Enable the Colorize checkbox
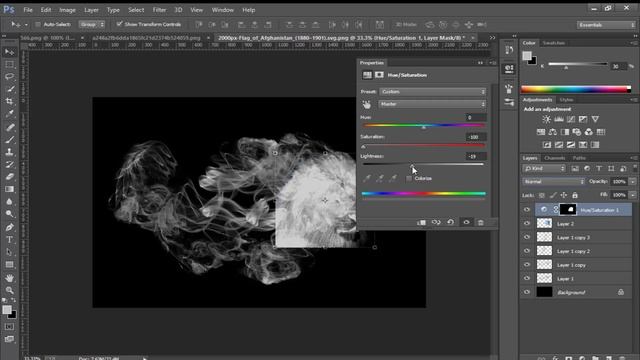This screenshot has height=360, width=640. coord(409,178)
